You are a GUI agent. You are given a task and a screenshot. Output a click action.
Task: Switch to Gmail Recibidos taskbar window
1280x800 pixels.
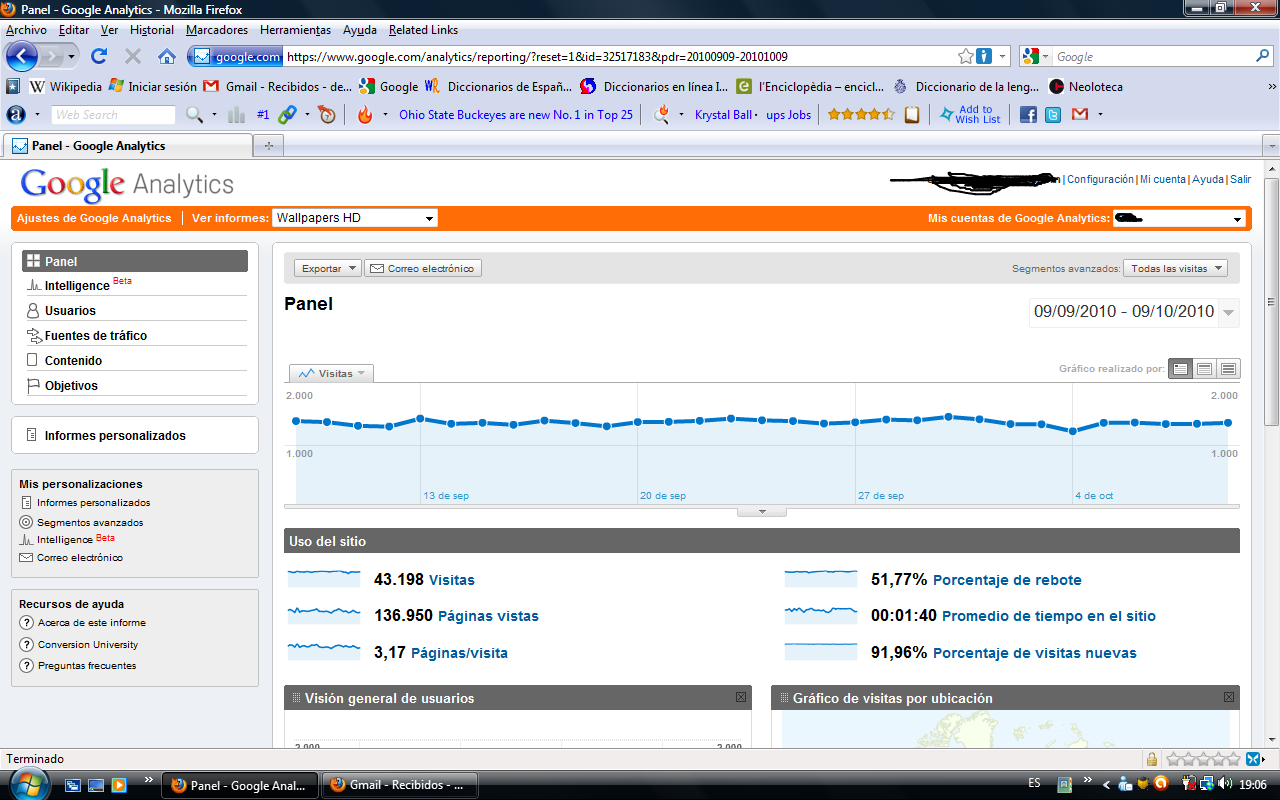(x=400, y=785)
